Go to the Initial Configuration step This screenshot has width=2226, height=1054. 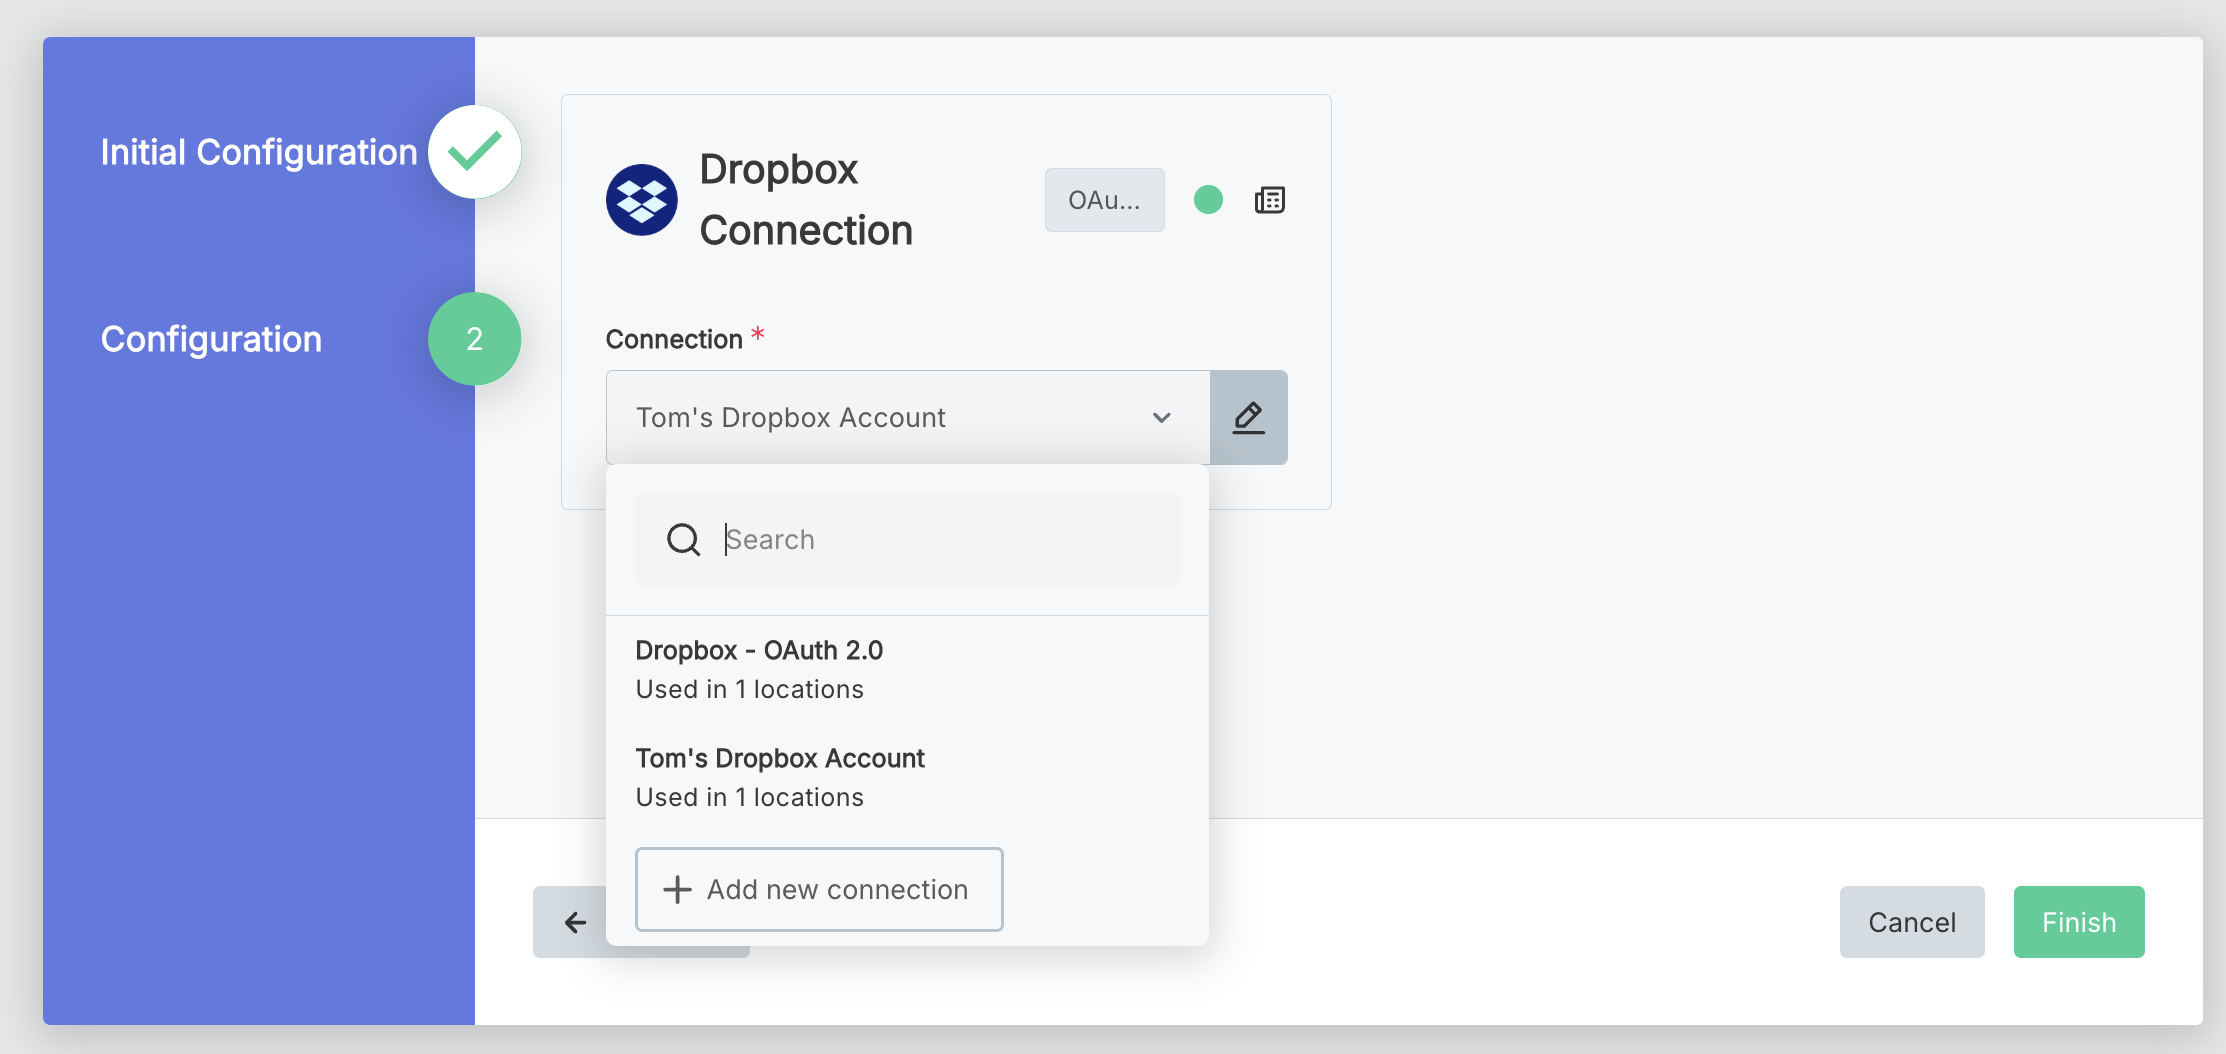tap(258, 151)
